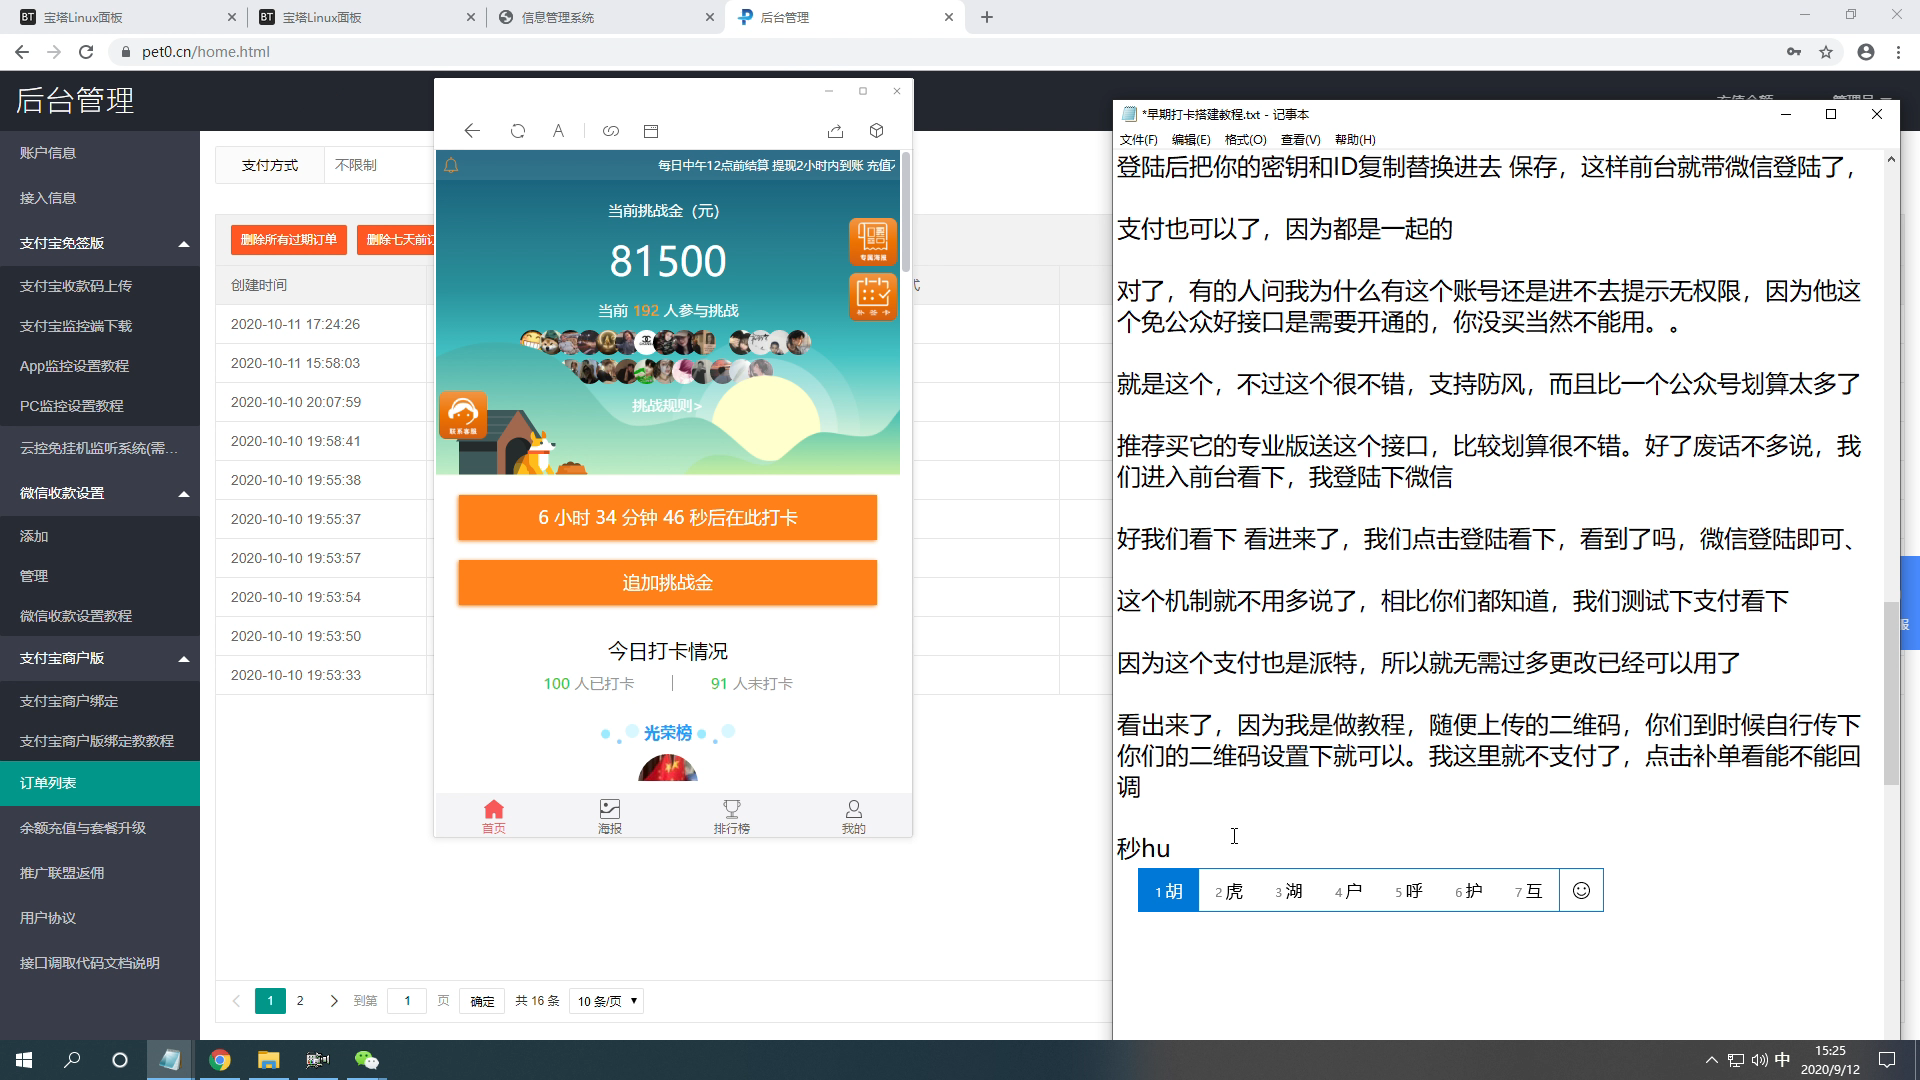This screenshot has width=1920, height=1080.
Task: Click the orange customer service icon
Action: [x=463, y=414]
